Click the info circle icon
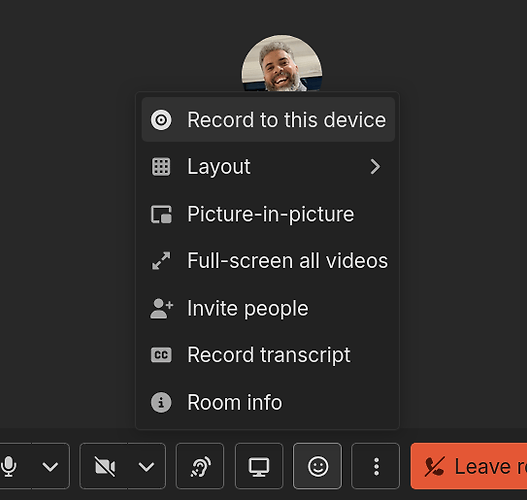Viewport: 527px width, 500px height. [x=161, y=402]
